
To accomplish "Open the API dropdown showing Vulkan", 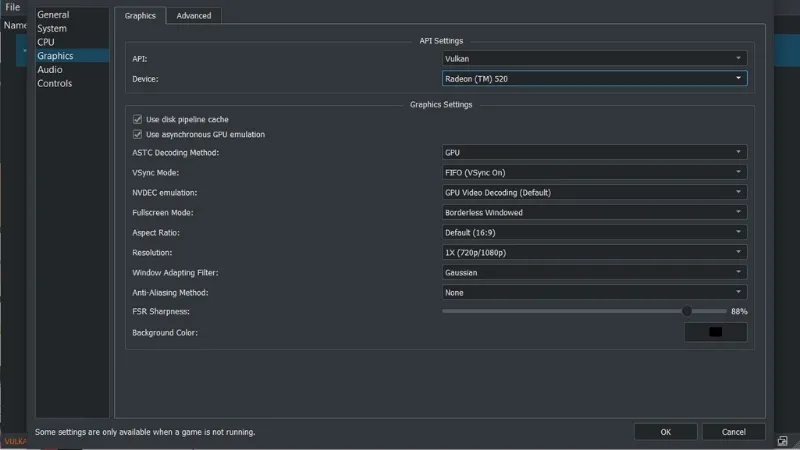I will coord(594,59).
